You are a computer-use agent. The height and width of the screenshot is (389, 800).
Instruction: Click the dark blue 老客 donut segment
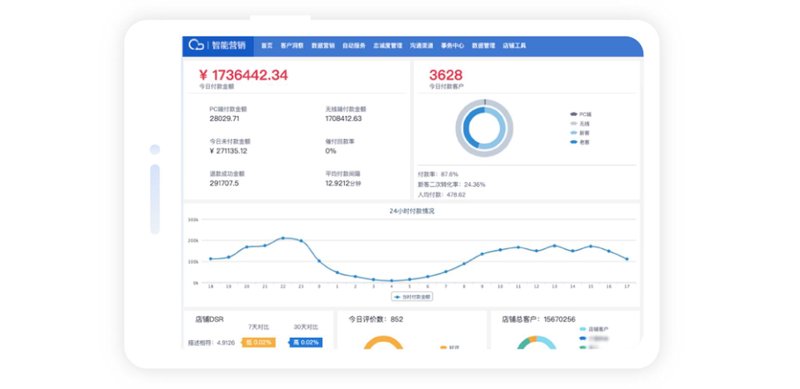(x=466, y=128)
